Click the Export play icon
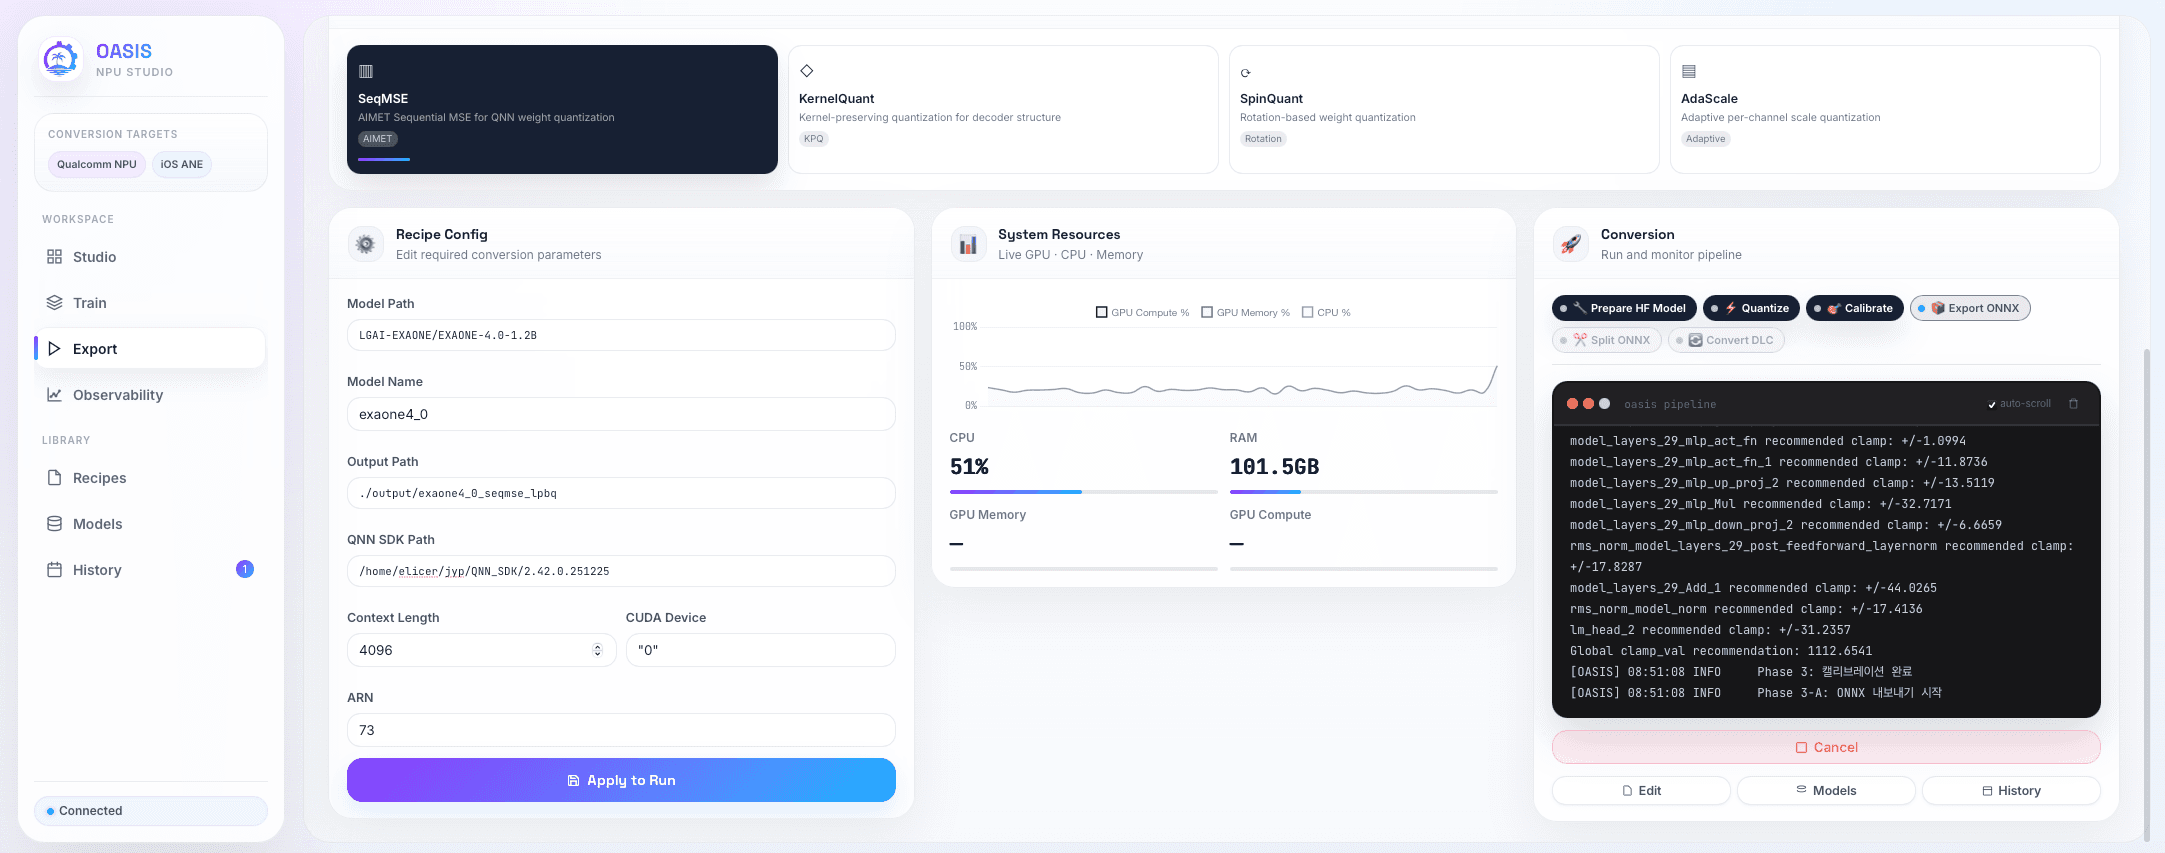The width and height of the screenshot is (2165, 853). pyautogui.click(x=54, y=349)
